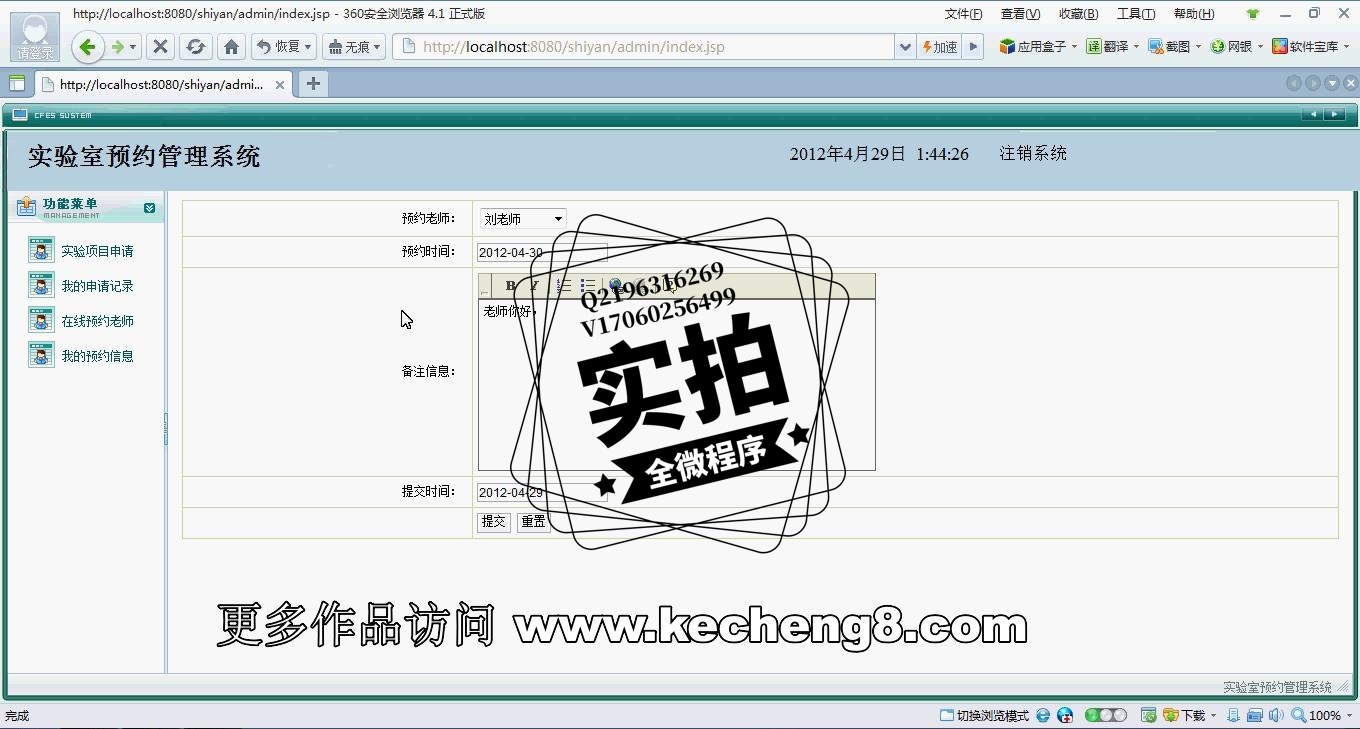Click the green browser back arrow
The width and height of the screenshot is (1360, 729).
(x=87, y=47)
